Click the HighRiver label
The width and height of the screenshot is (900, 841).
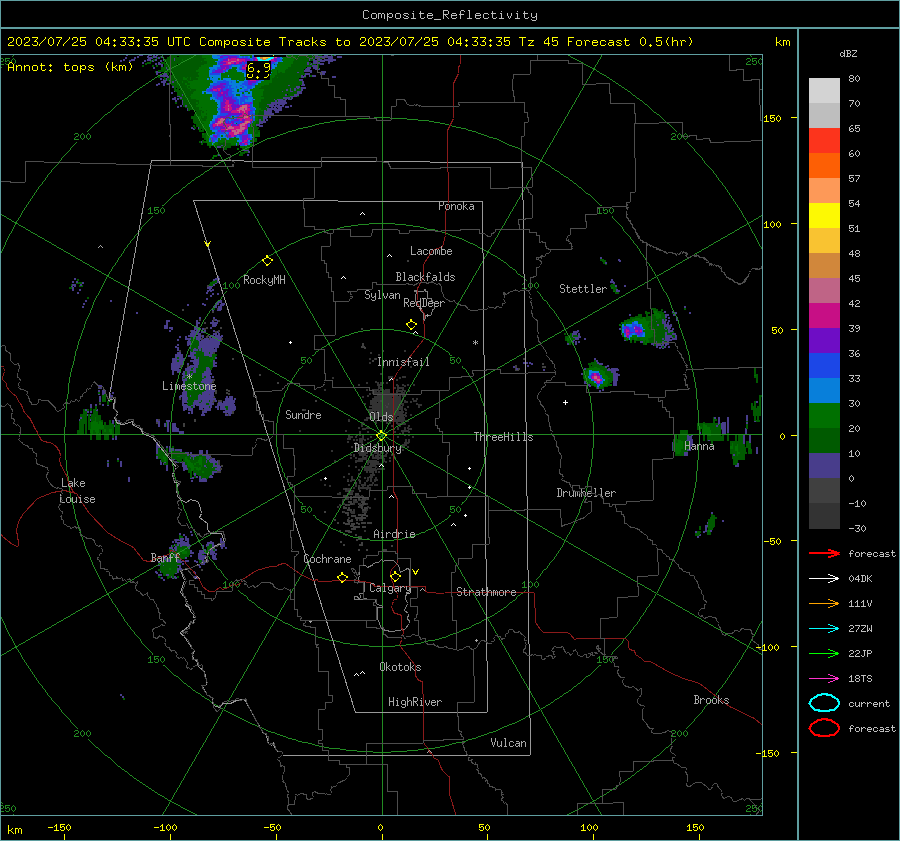415,702
